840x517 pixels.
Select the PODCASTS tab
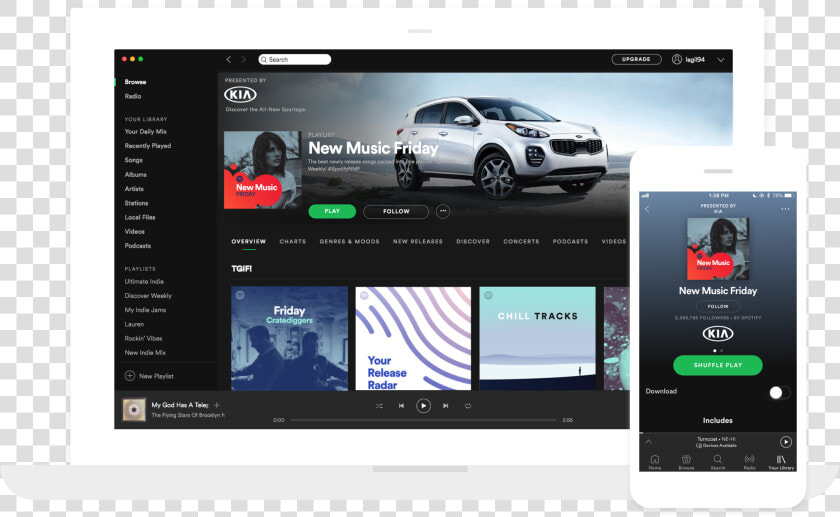571,242
